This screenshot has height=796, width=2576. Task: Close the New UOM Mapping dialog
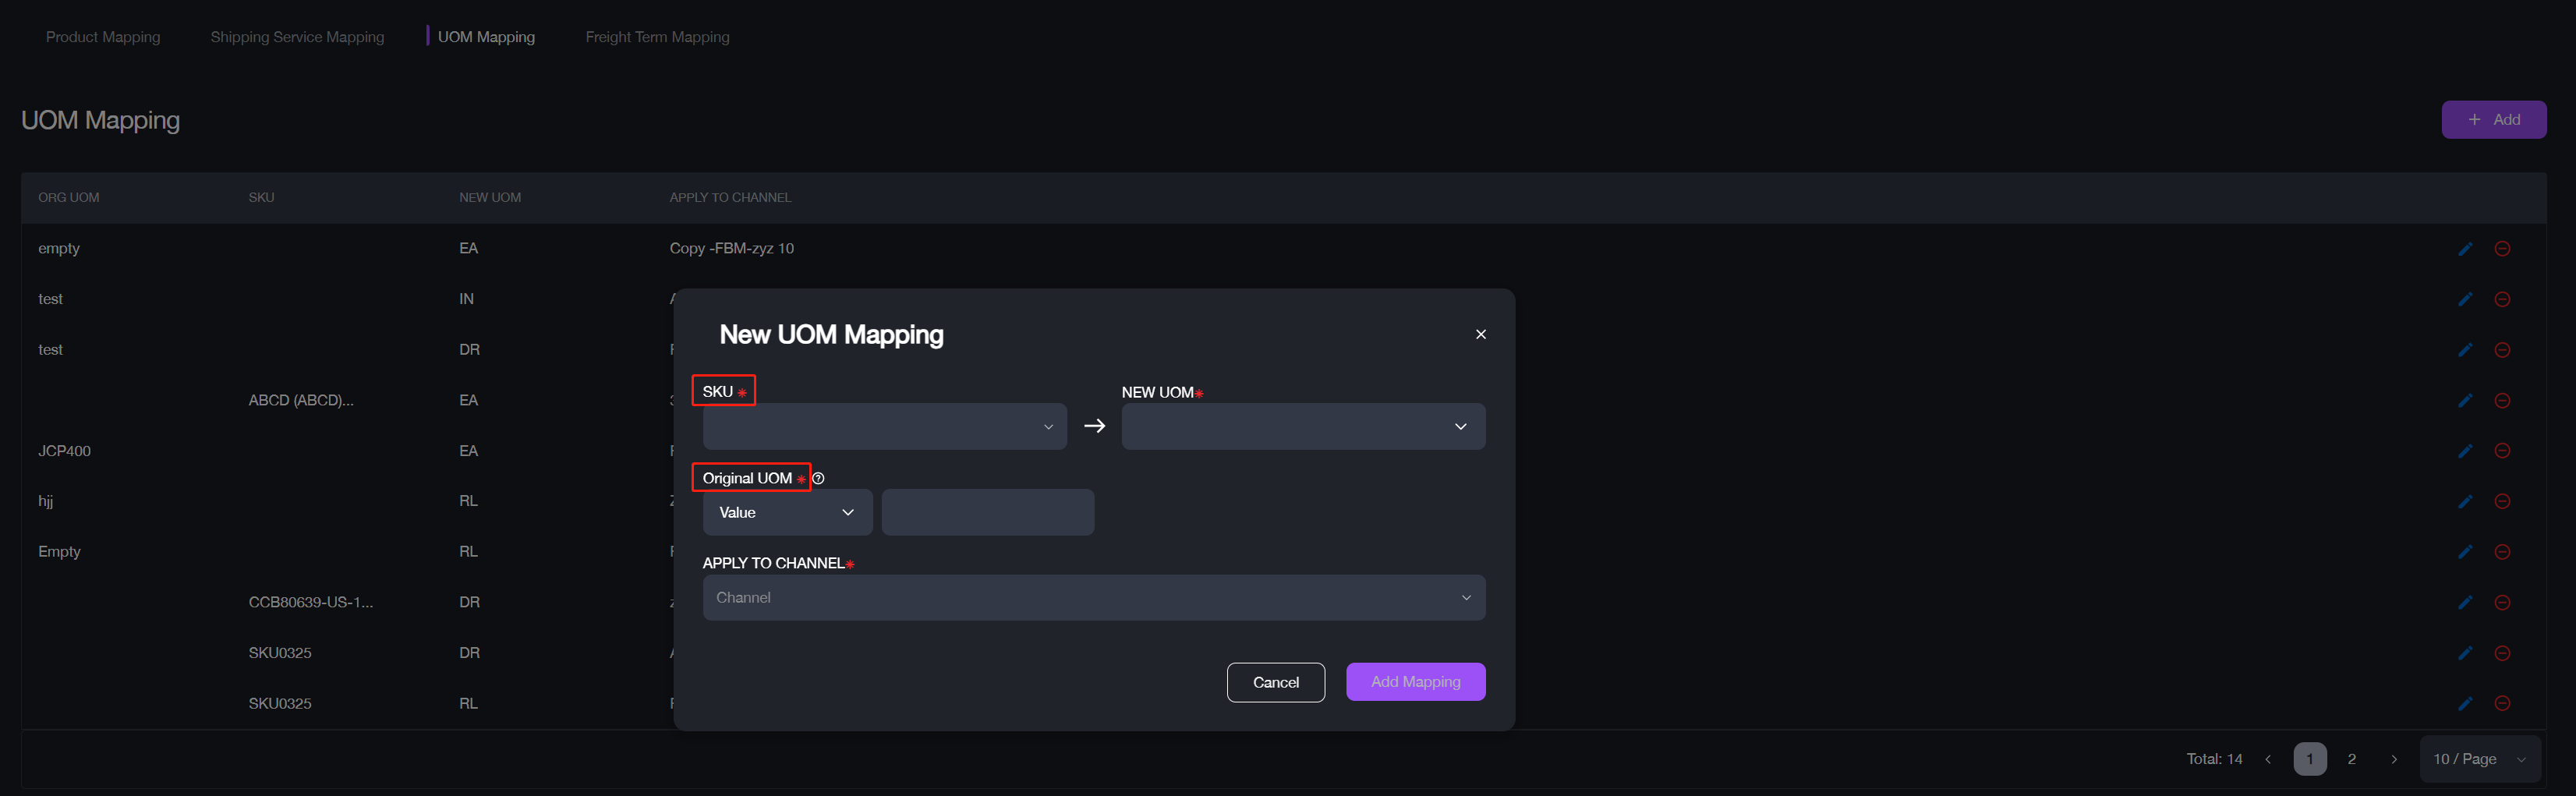point(1481,334)
